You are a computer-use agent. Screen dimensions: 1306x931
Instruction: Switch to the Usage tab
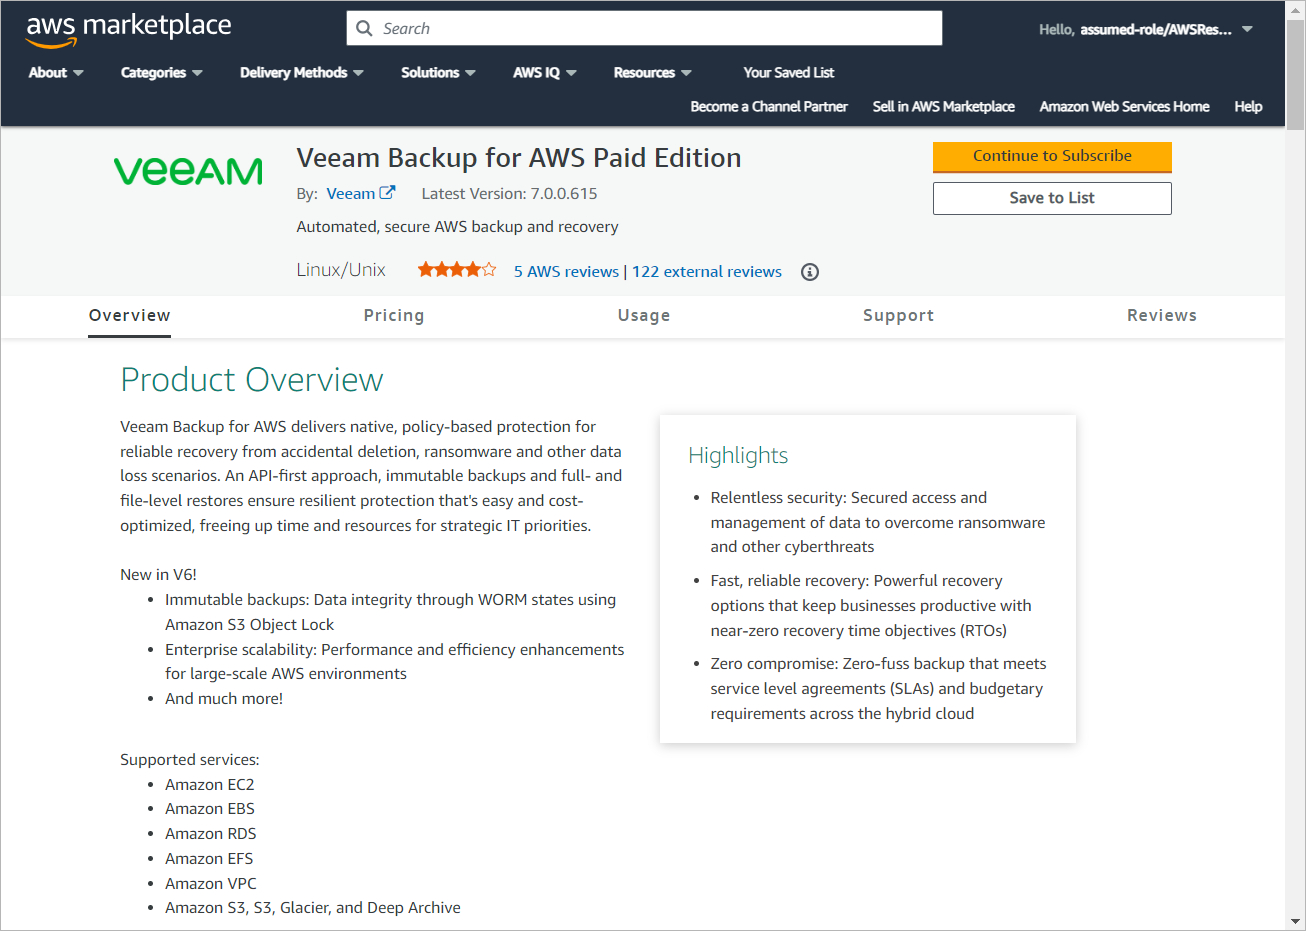pos(644,315)
